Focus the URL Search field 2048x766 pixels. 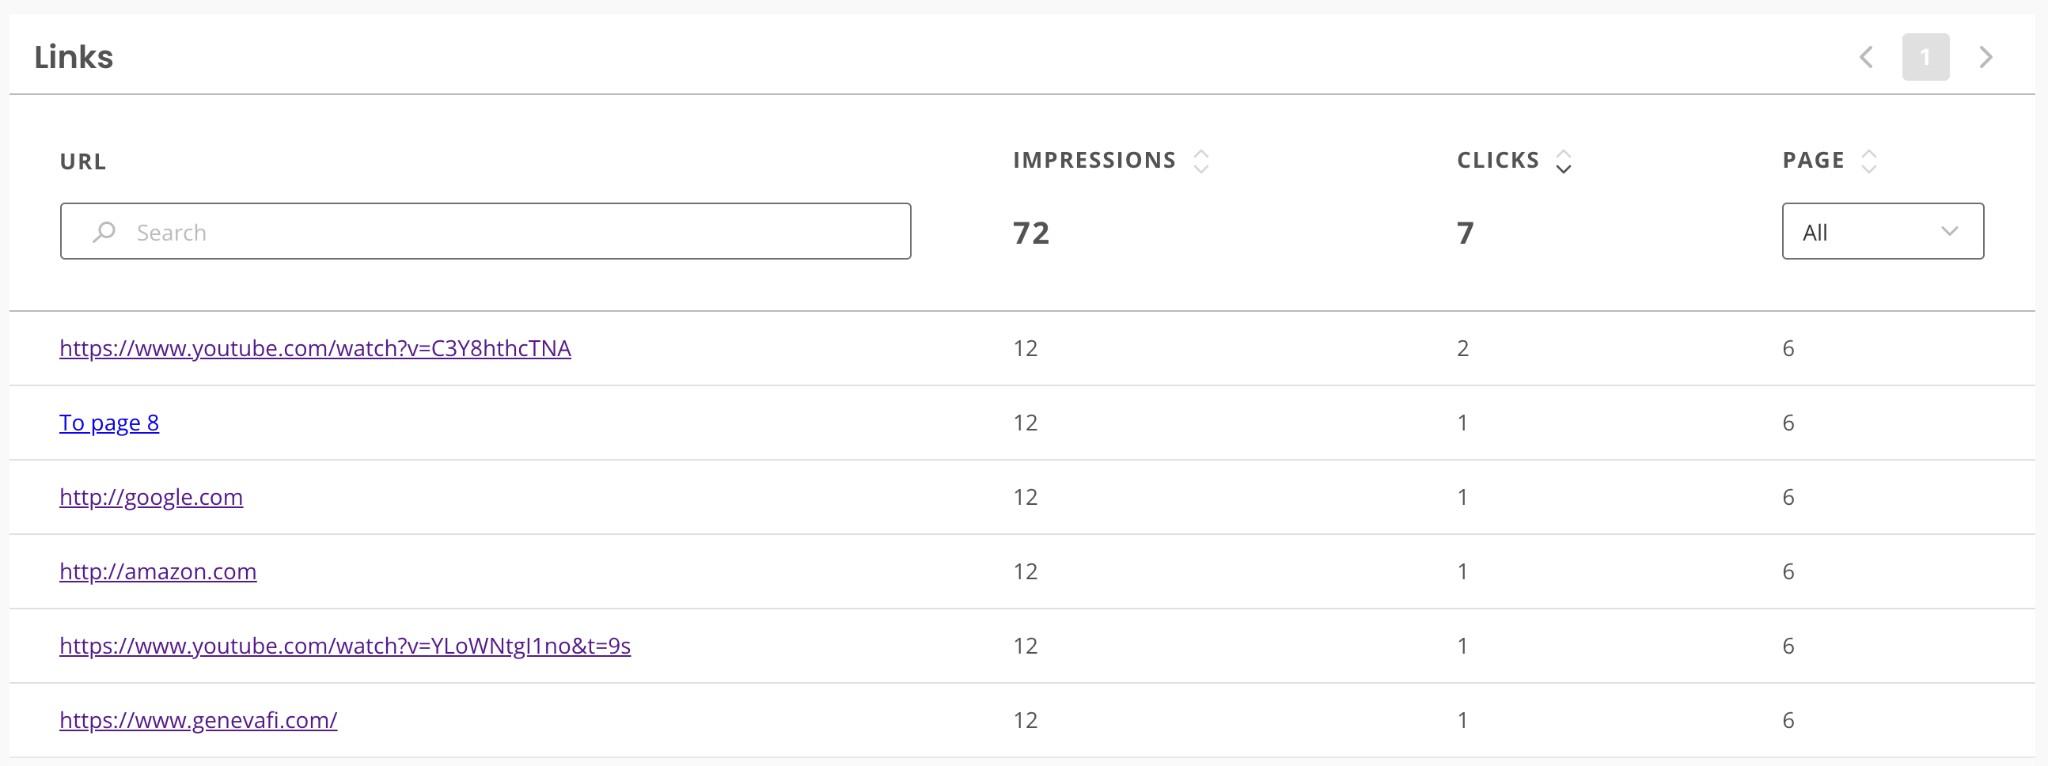[x=485, y=231]
